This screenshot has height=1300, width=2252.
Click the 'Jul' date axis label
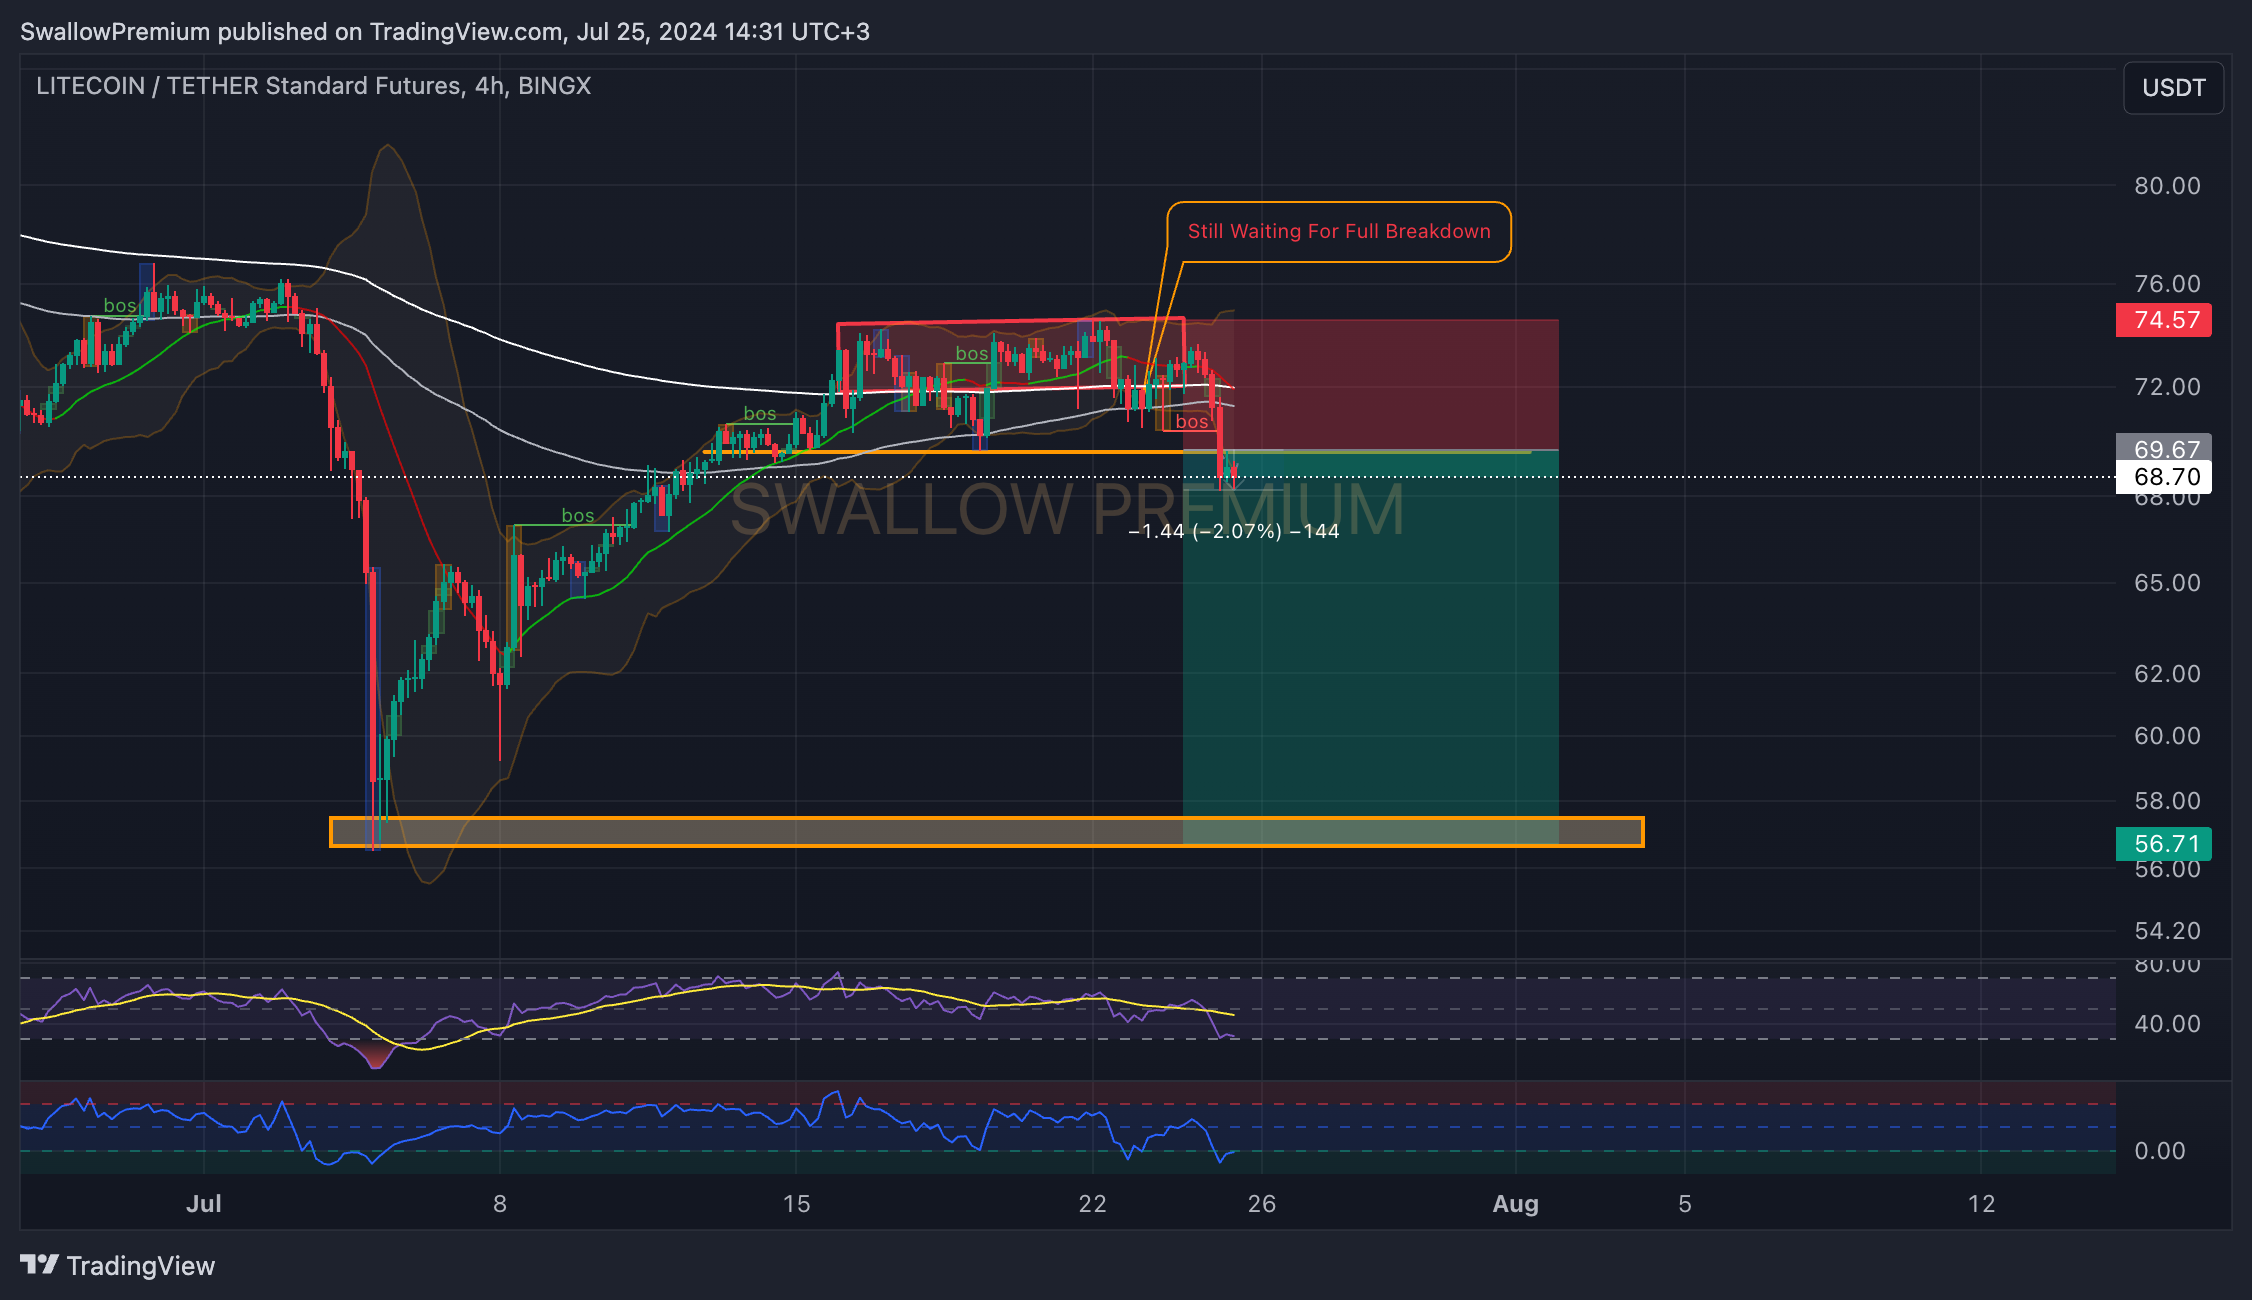(x=204, y=1204)
